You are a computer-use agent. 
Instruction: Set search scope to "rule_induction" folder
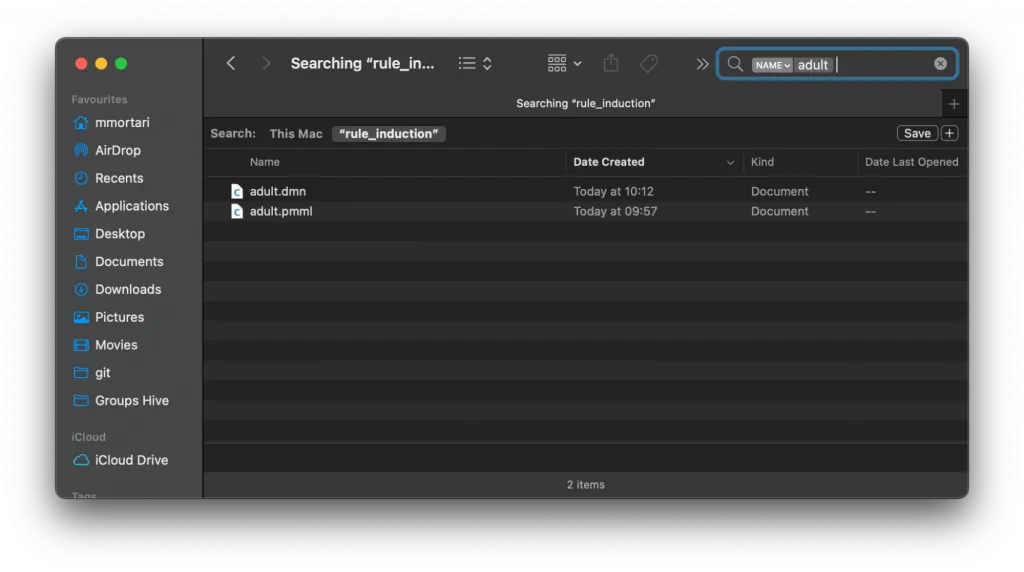pyautogui.click(x=389, y=134)
